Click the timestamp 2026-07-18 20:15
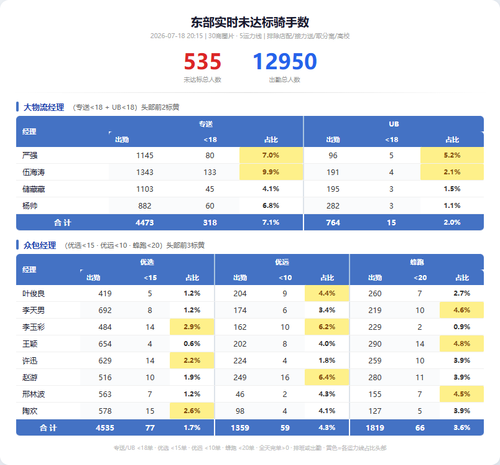Screen dimensions: 500x465 pos(176,36)
